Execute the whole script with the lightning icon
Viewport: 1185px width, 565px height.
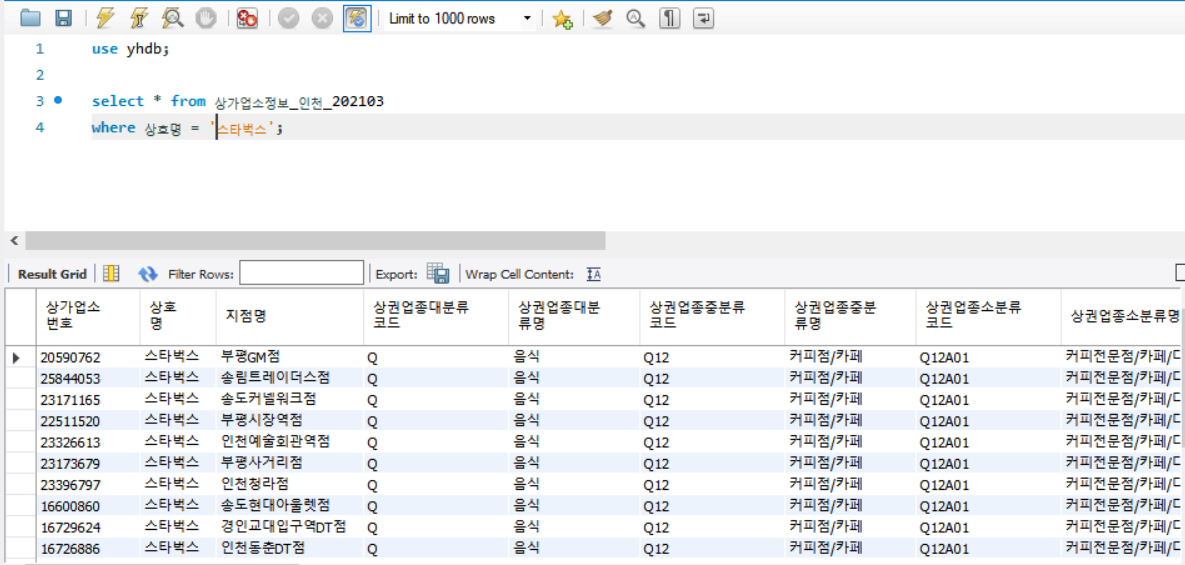point(106,19)
